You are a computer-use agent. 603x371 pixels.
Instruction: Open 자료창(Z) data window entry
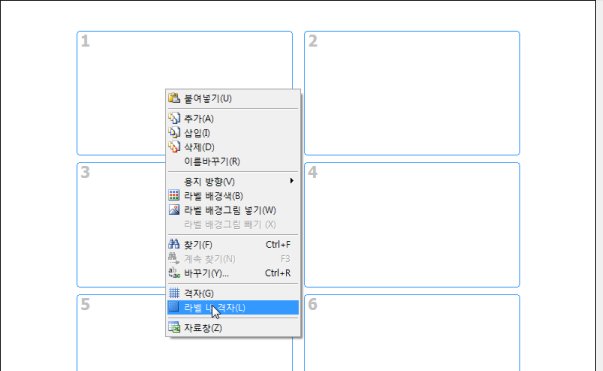[x=233, y=328]
